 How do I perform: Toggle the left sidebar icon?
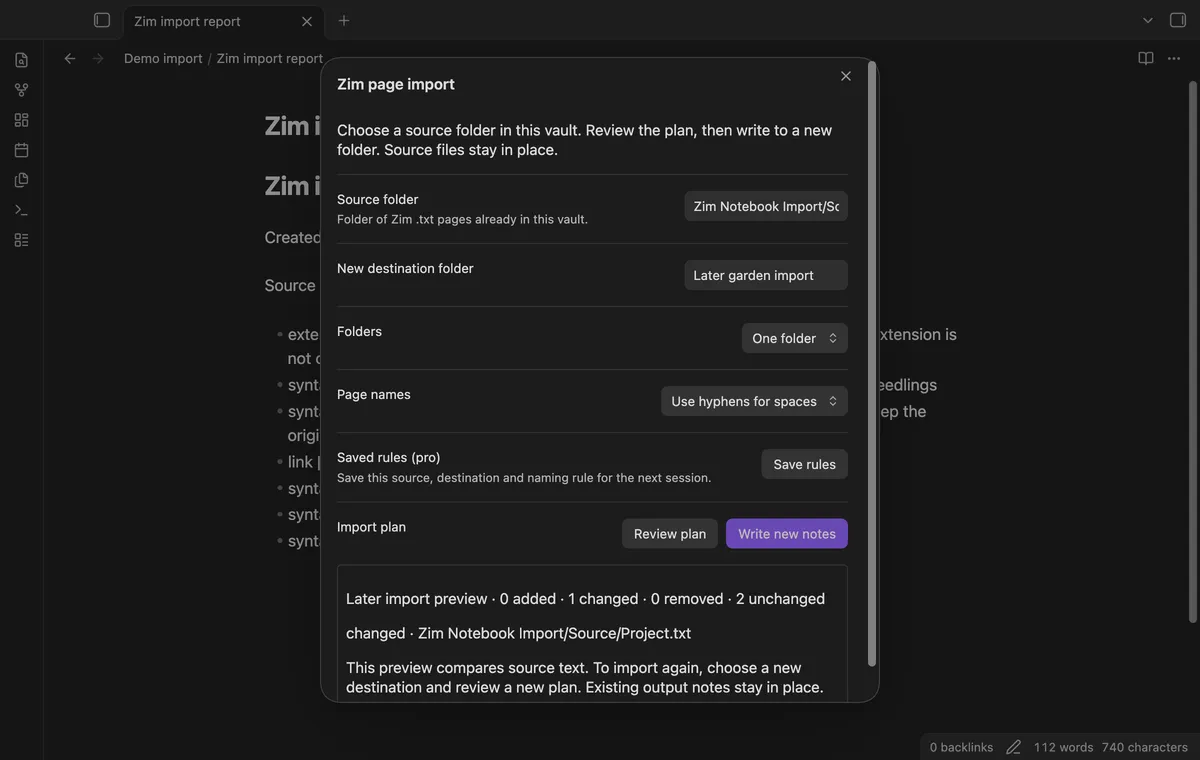[x=101, y=20]
